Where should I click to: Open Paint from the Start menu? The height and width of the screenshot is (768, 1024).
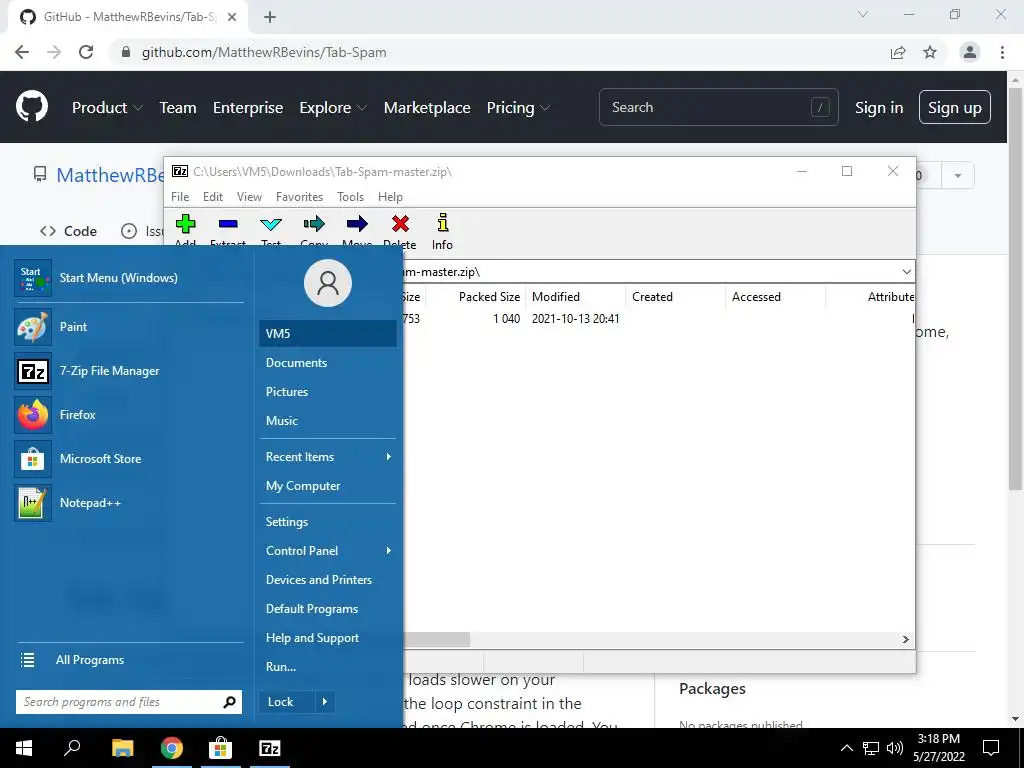[x=129, y=327]
